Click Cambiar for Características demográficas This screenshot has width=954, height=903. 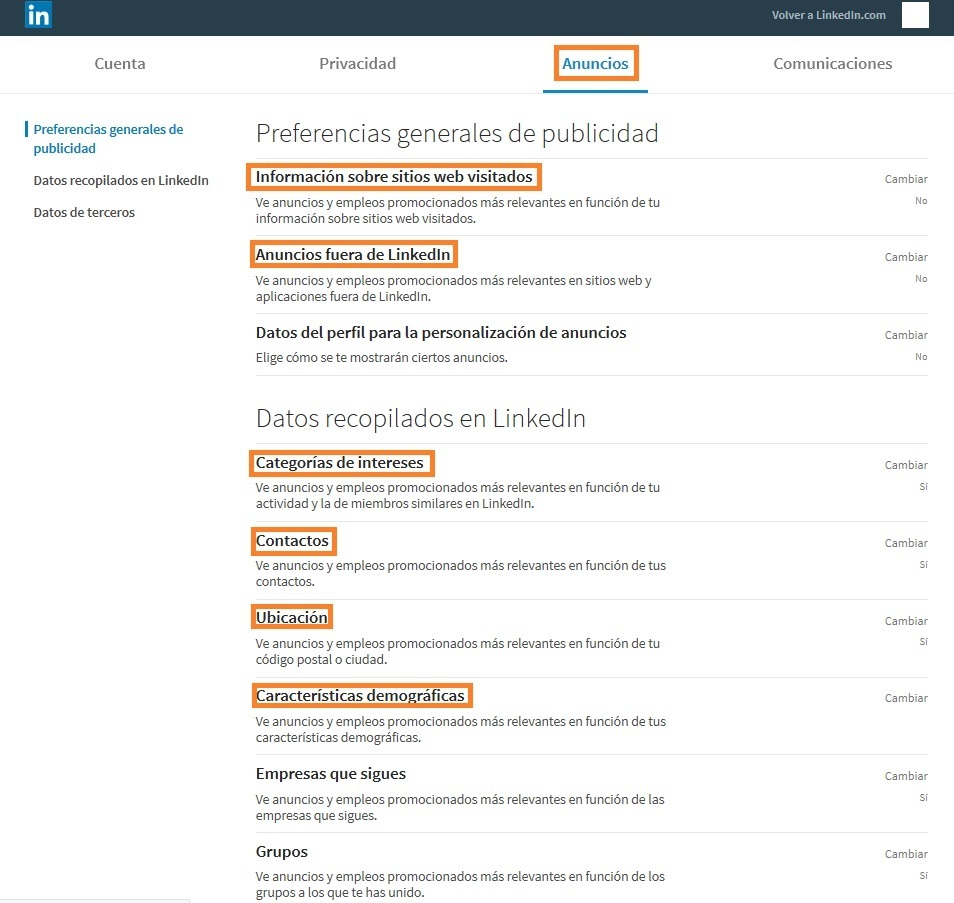906,698
